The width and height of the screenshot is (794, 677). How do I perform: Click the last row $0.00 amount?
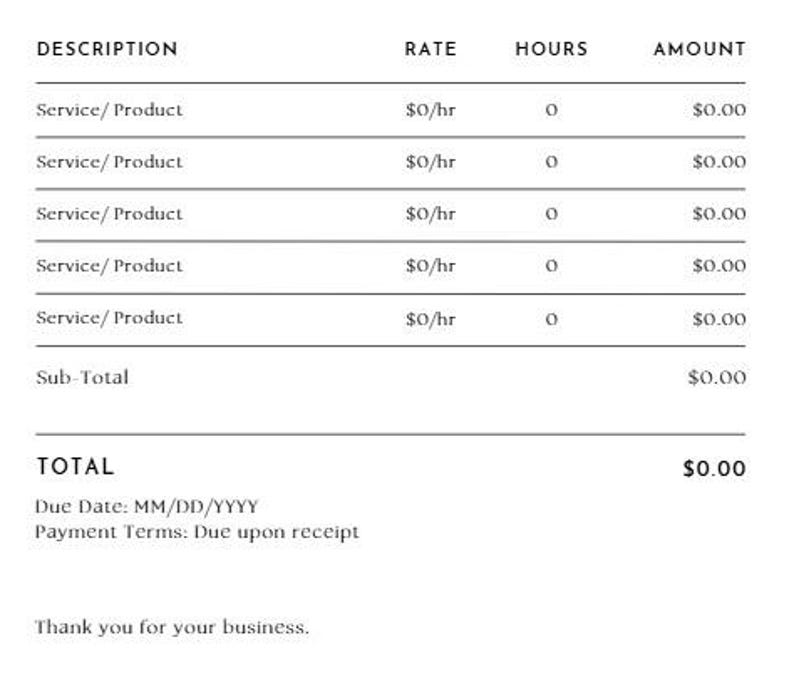(719, 320)
